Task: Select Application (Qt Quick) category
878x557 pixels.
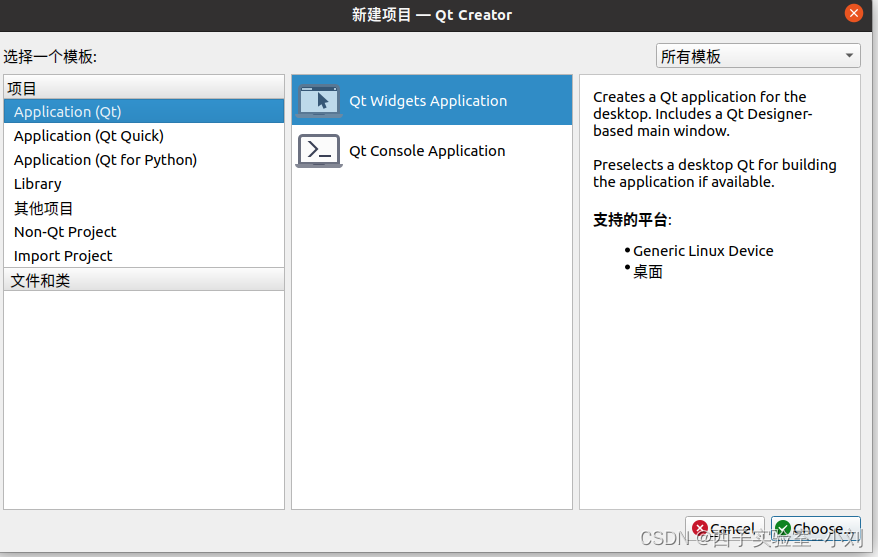Action: click(x=144, y=135)
